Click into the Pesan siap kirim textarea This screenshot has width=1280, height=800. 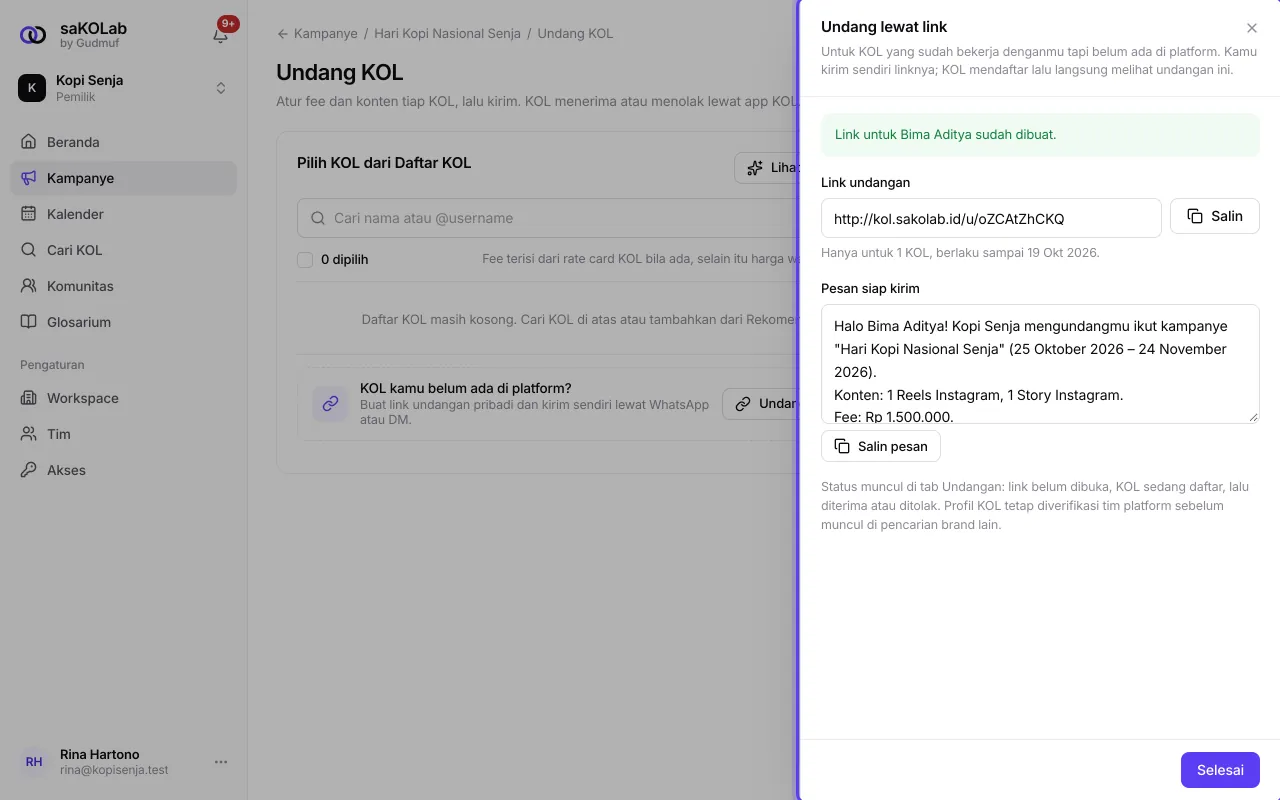1040,364
